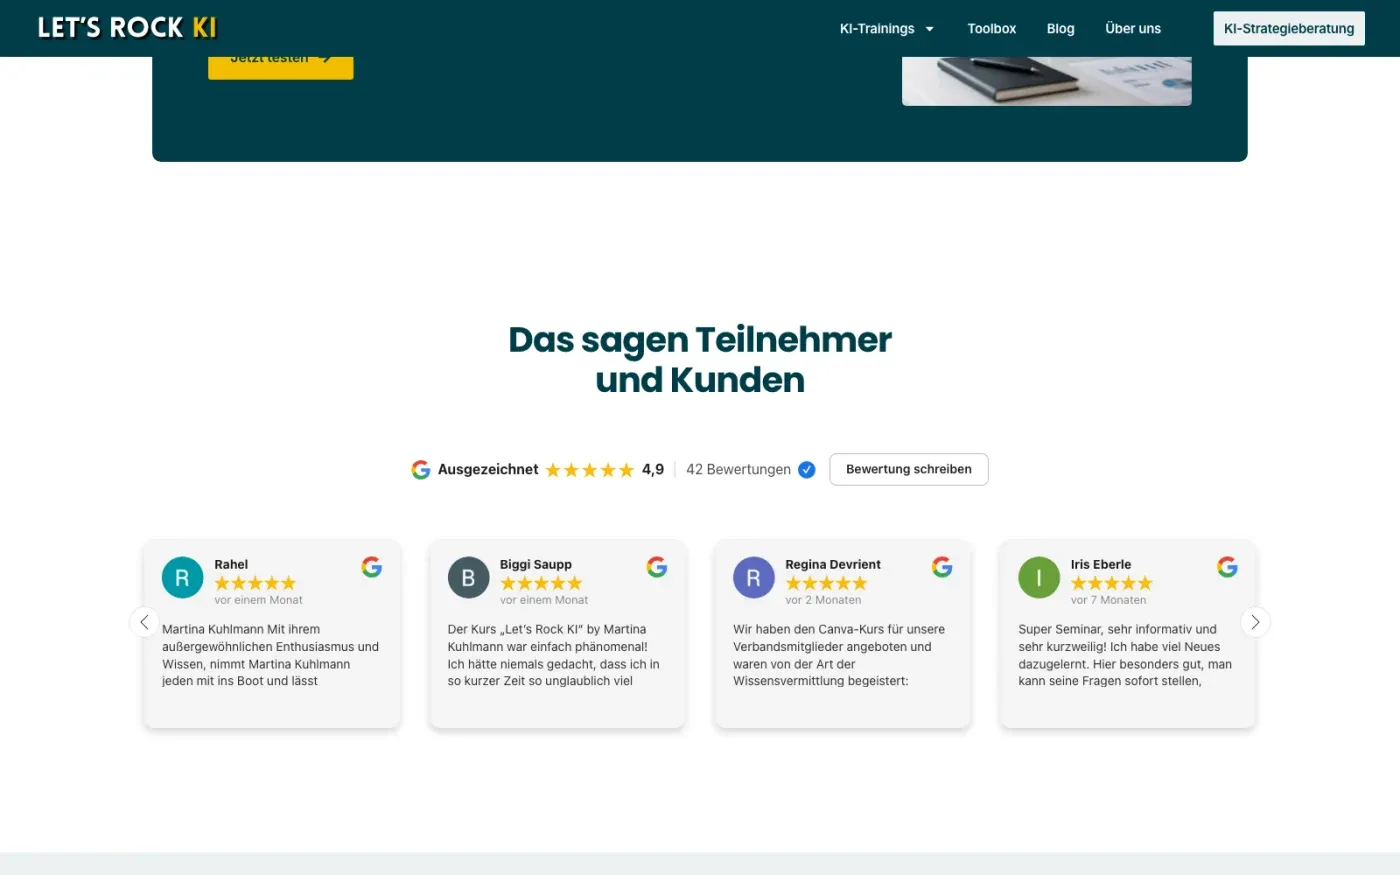Image resolution: width=1400 pixels, height=875 pixels.
Task: Click review text starting 'Der Kurs „Let's Rock KI"'
Action: tap(554, 655)
